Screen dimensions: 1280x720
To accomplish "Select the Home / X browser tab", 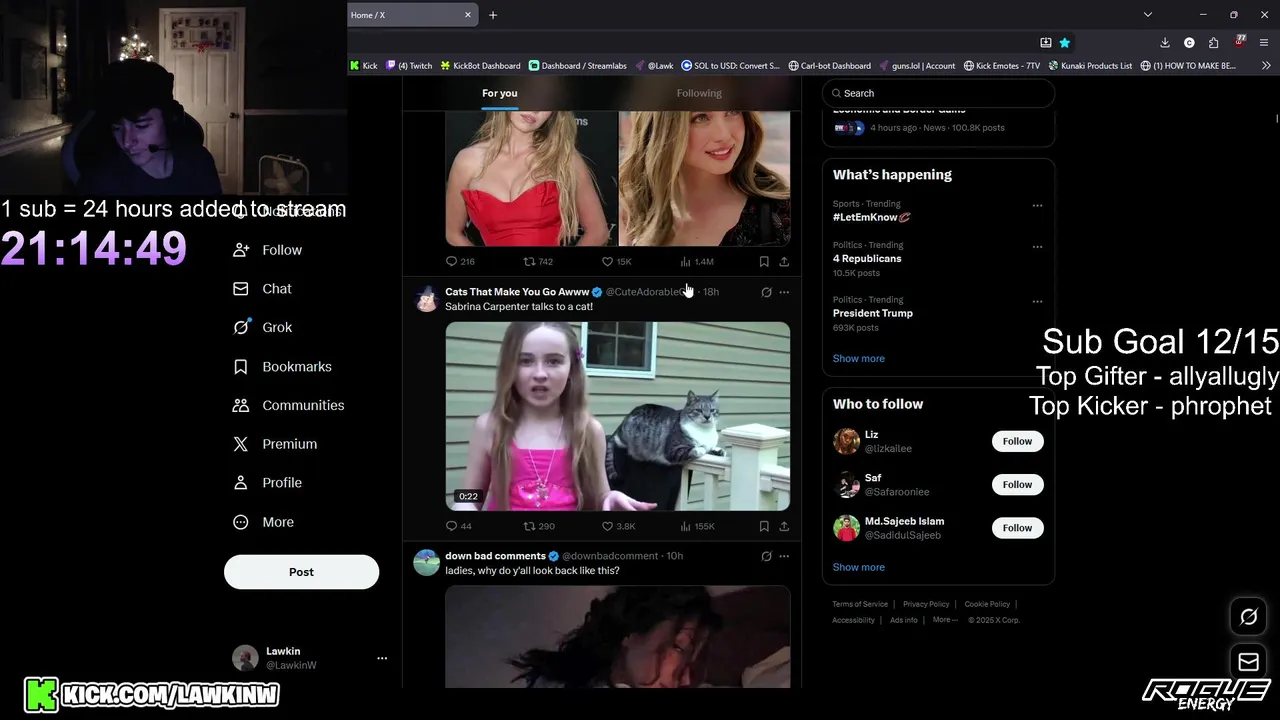I will (x=405, y=15).
